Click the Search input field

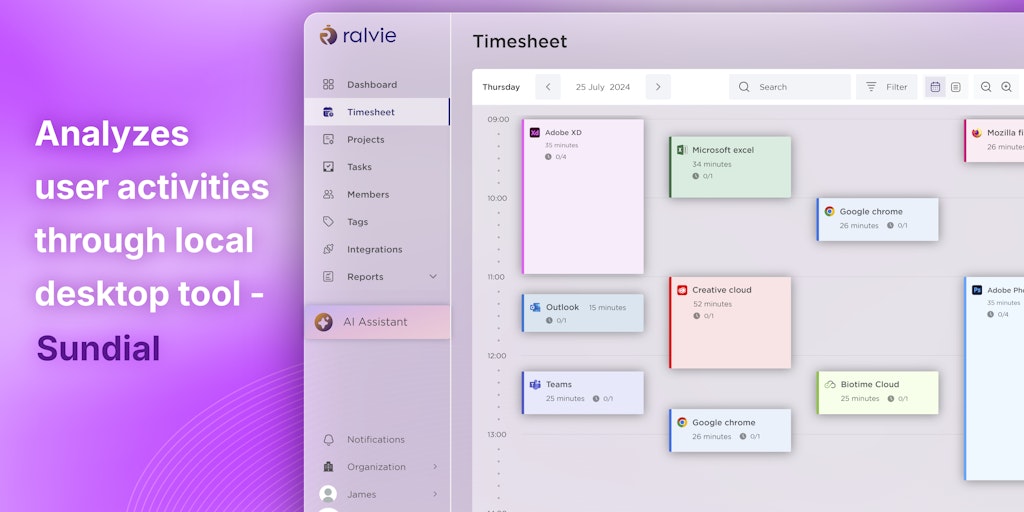[x=790, y=87]
